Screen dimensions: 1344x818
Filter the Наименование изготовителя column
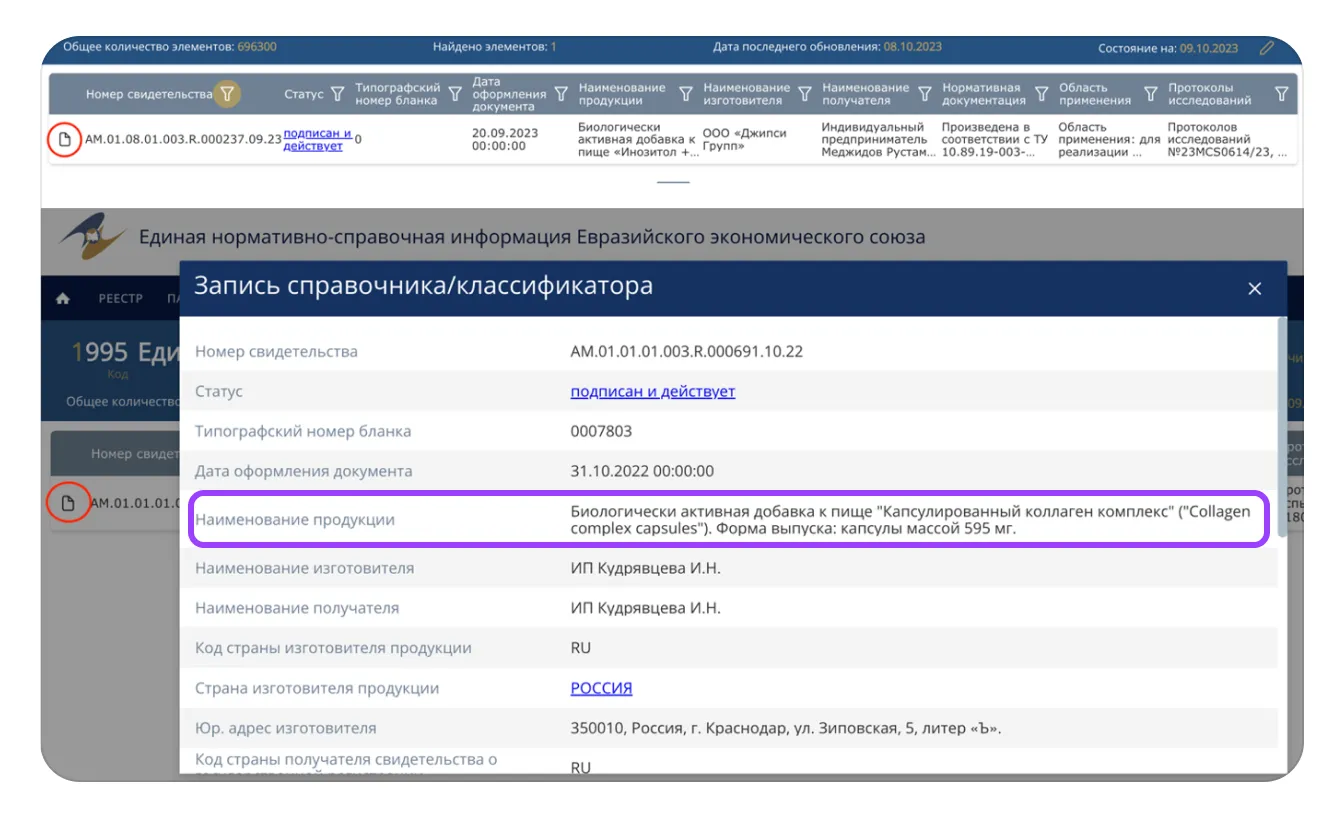pos(804,94)
